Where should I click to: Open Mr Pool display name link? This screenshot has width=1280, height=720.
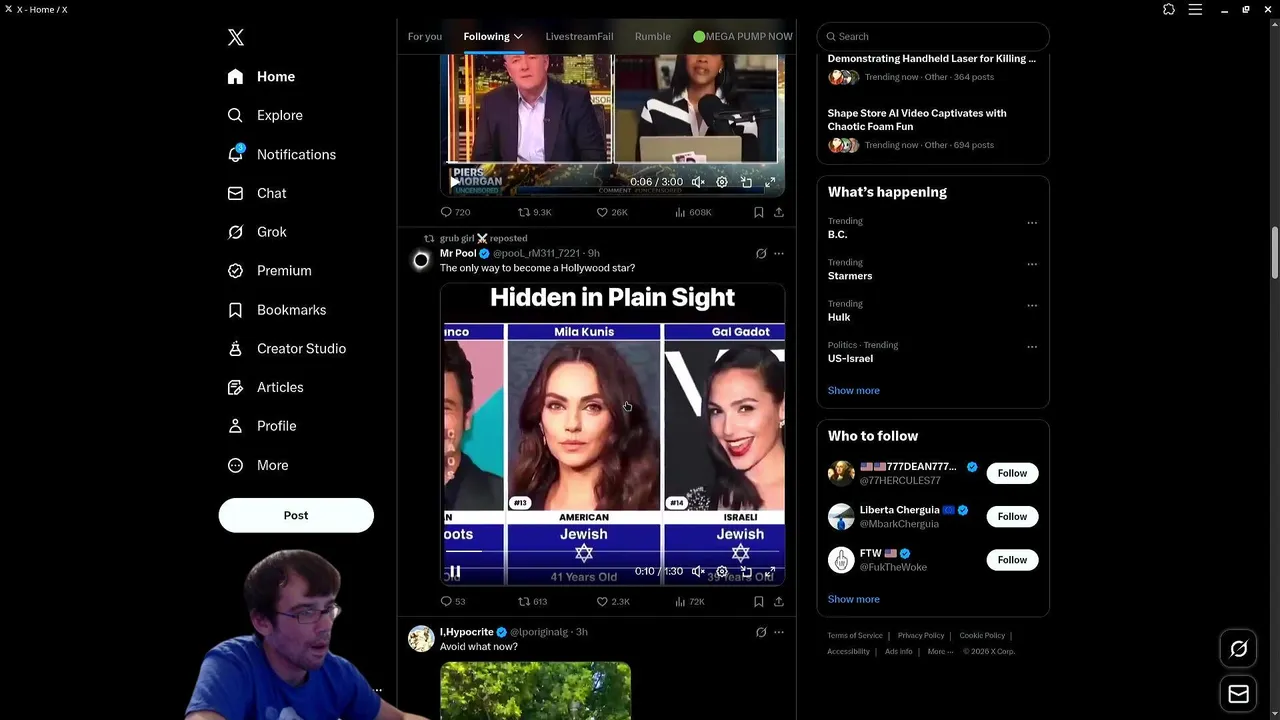tap(458, 253)
